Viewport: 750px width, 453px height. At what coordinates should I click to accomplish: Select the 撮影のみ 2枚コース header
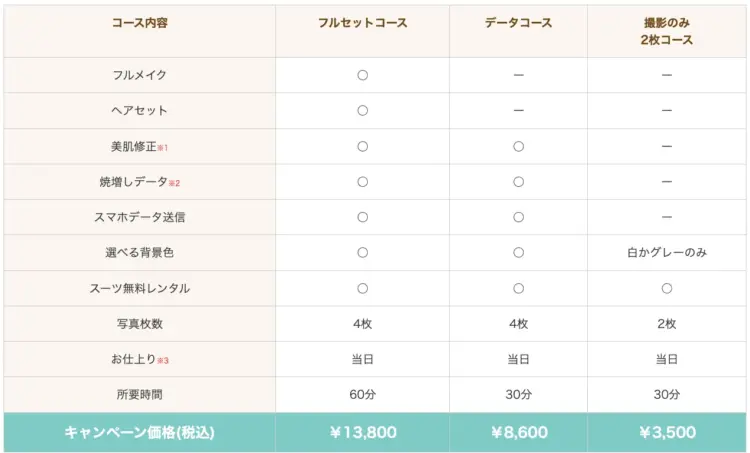coord(666,31)
